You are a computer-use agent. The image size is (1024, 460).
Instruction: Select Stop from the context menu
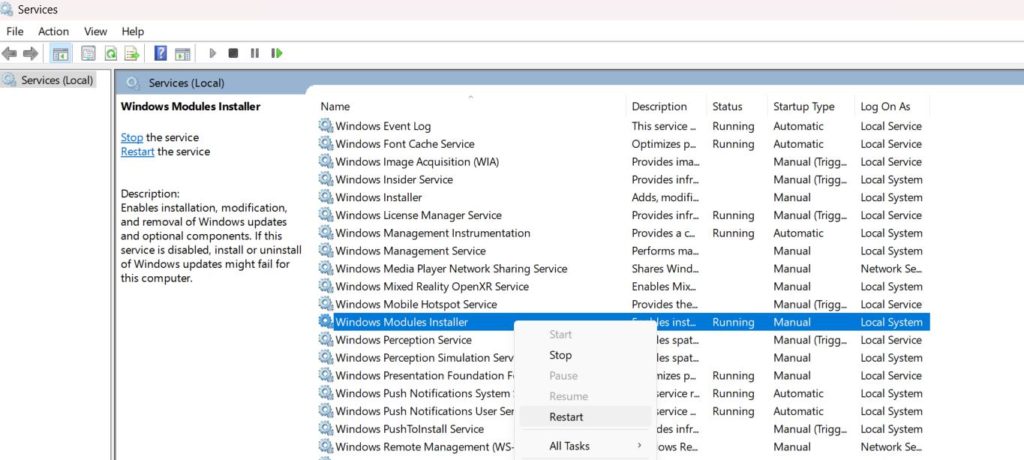560,355
